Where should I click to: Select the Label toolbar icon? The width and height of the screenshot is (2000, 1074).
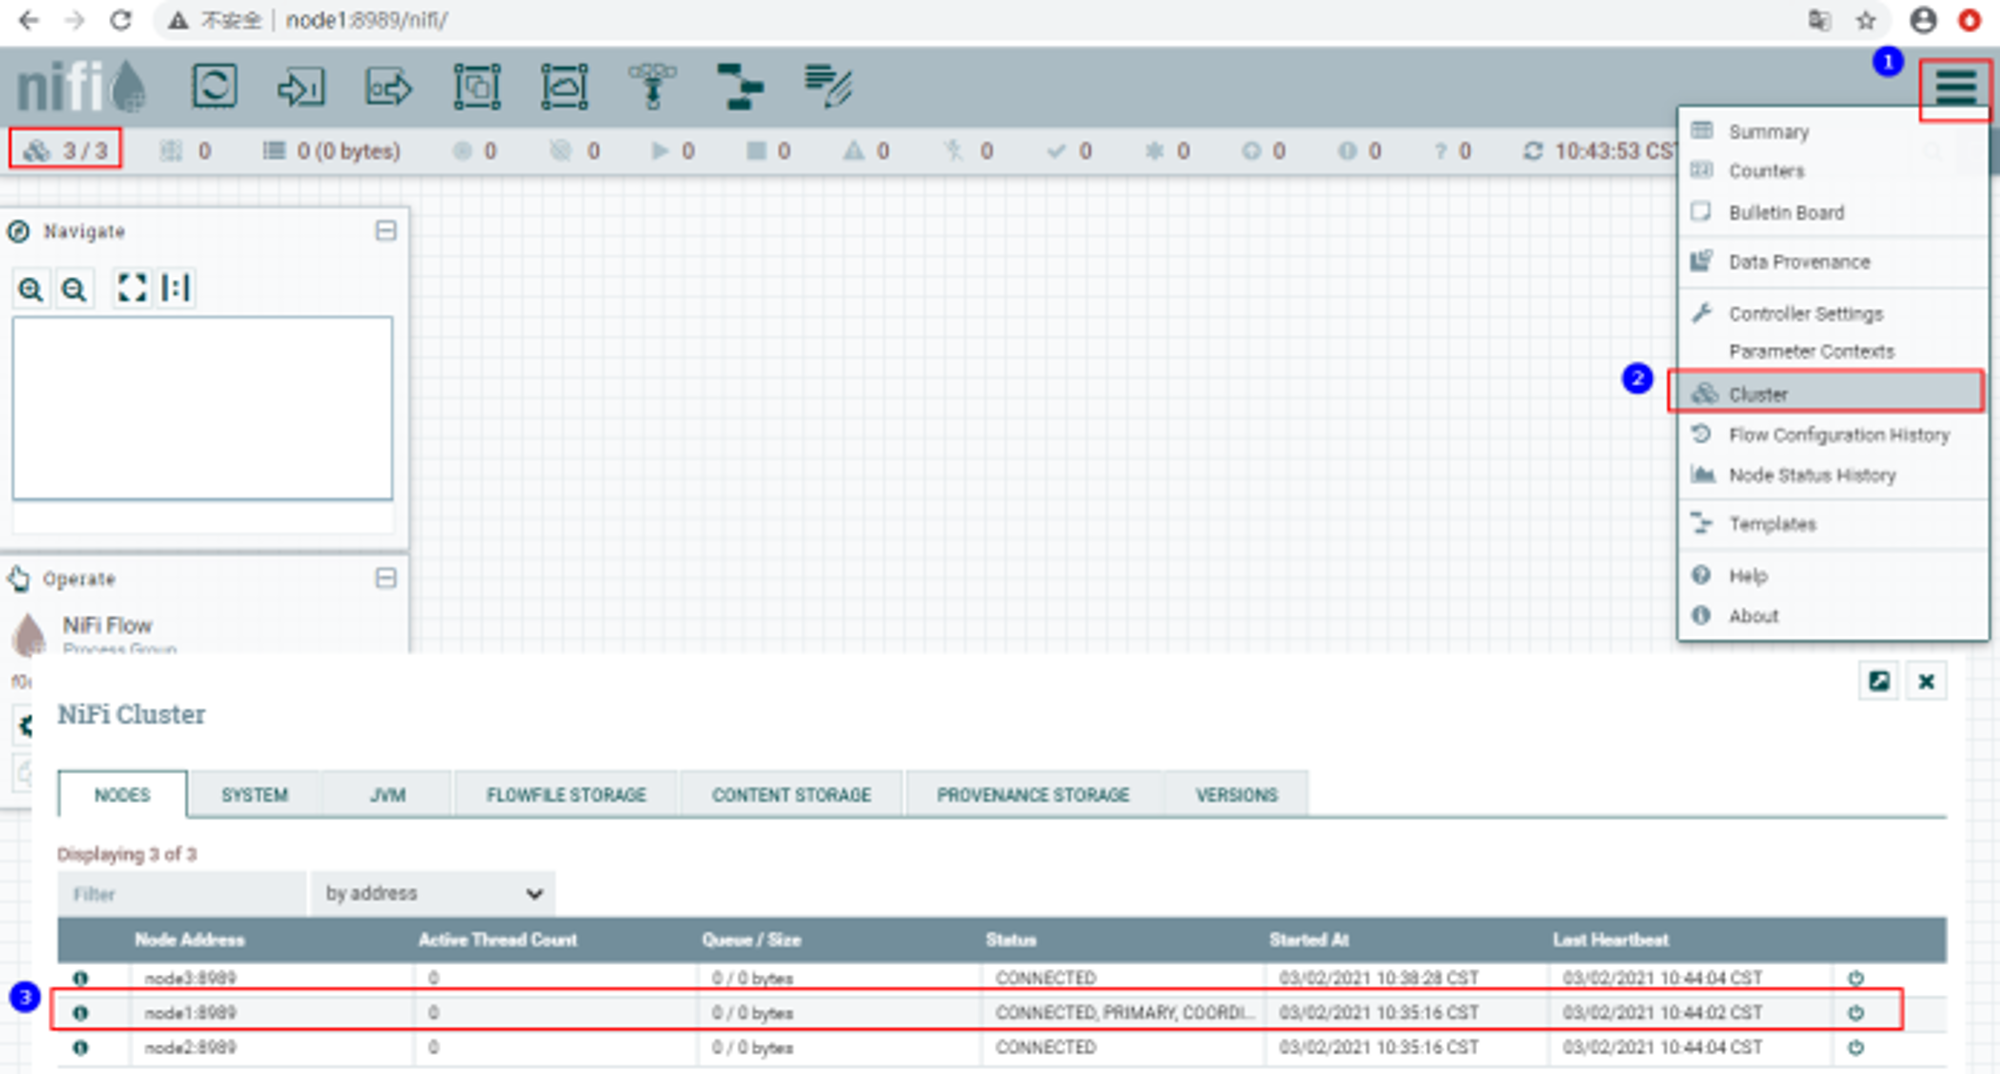click(828, 87)
